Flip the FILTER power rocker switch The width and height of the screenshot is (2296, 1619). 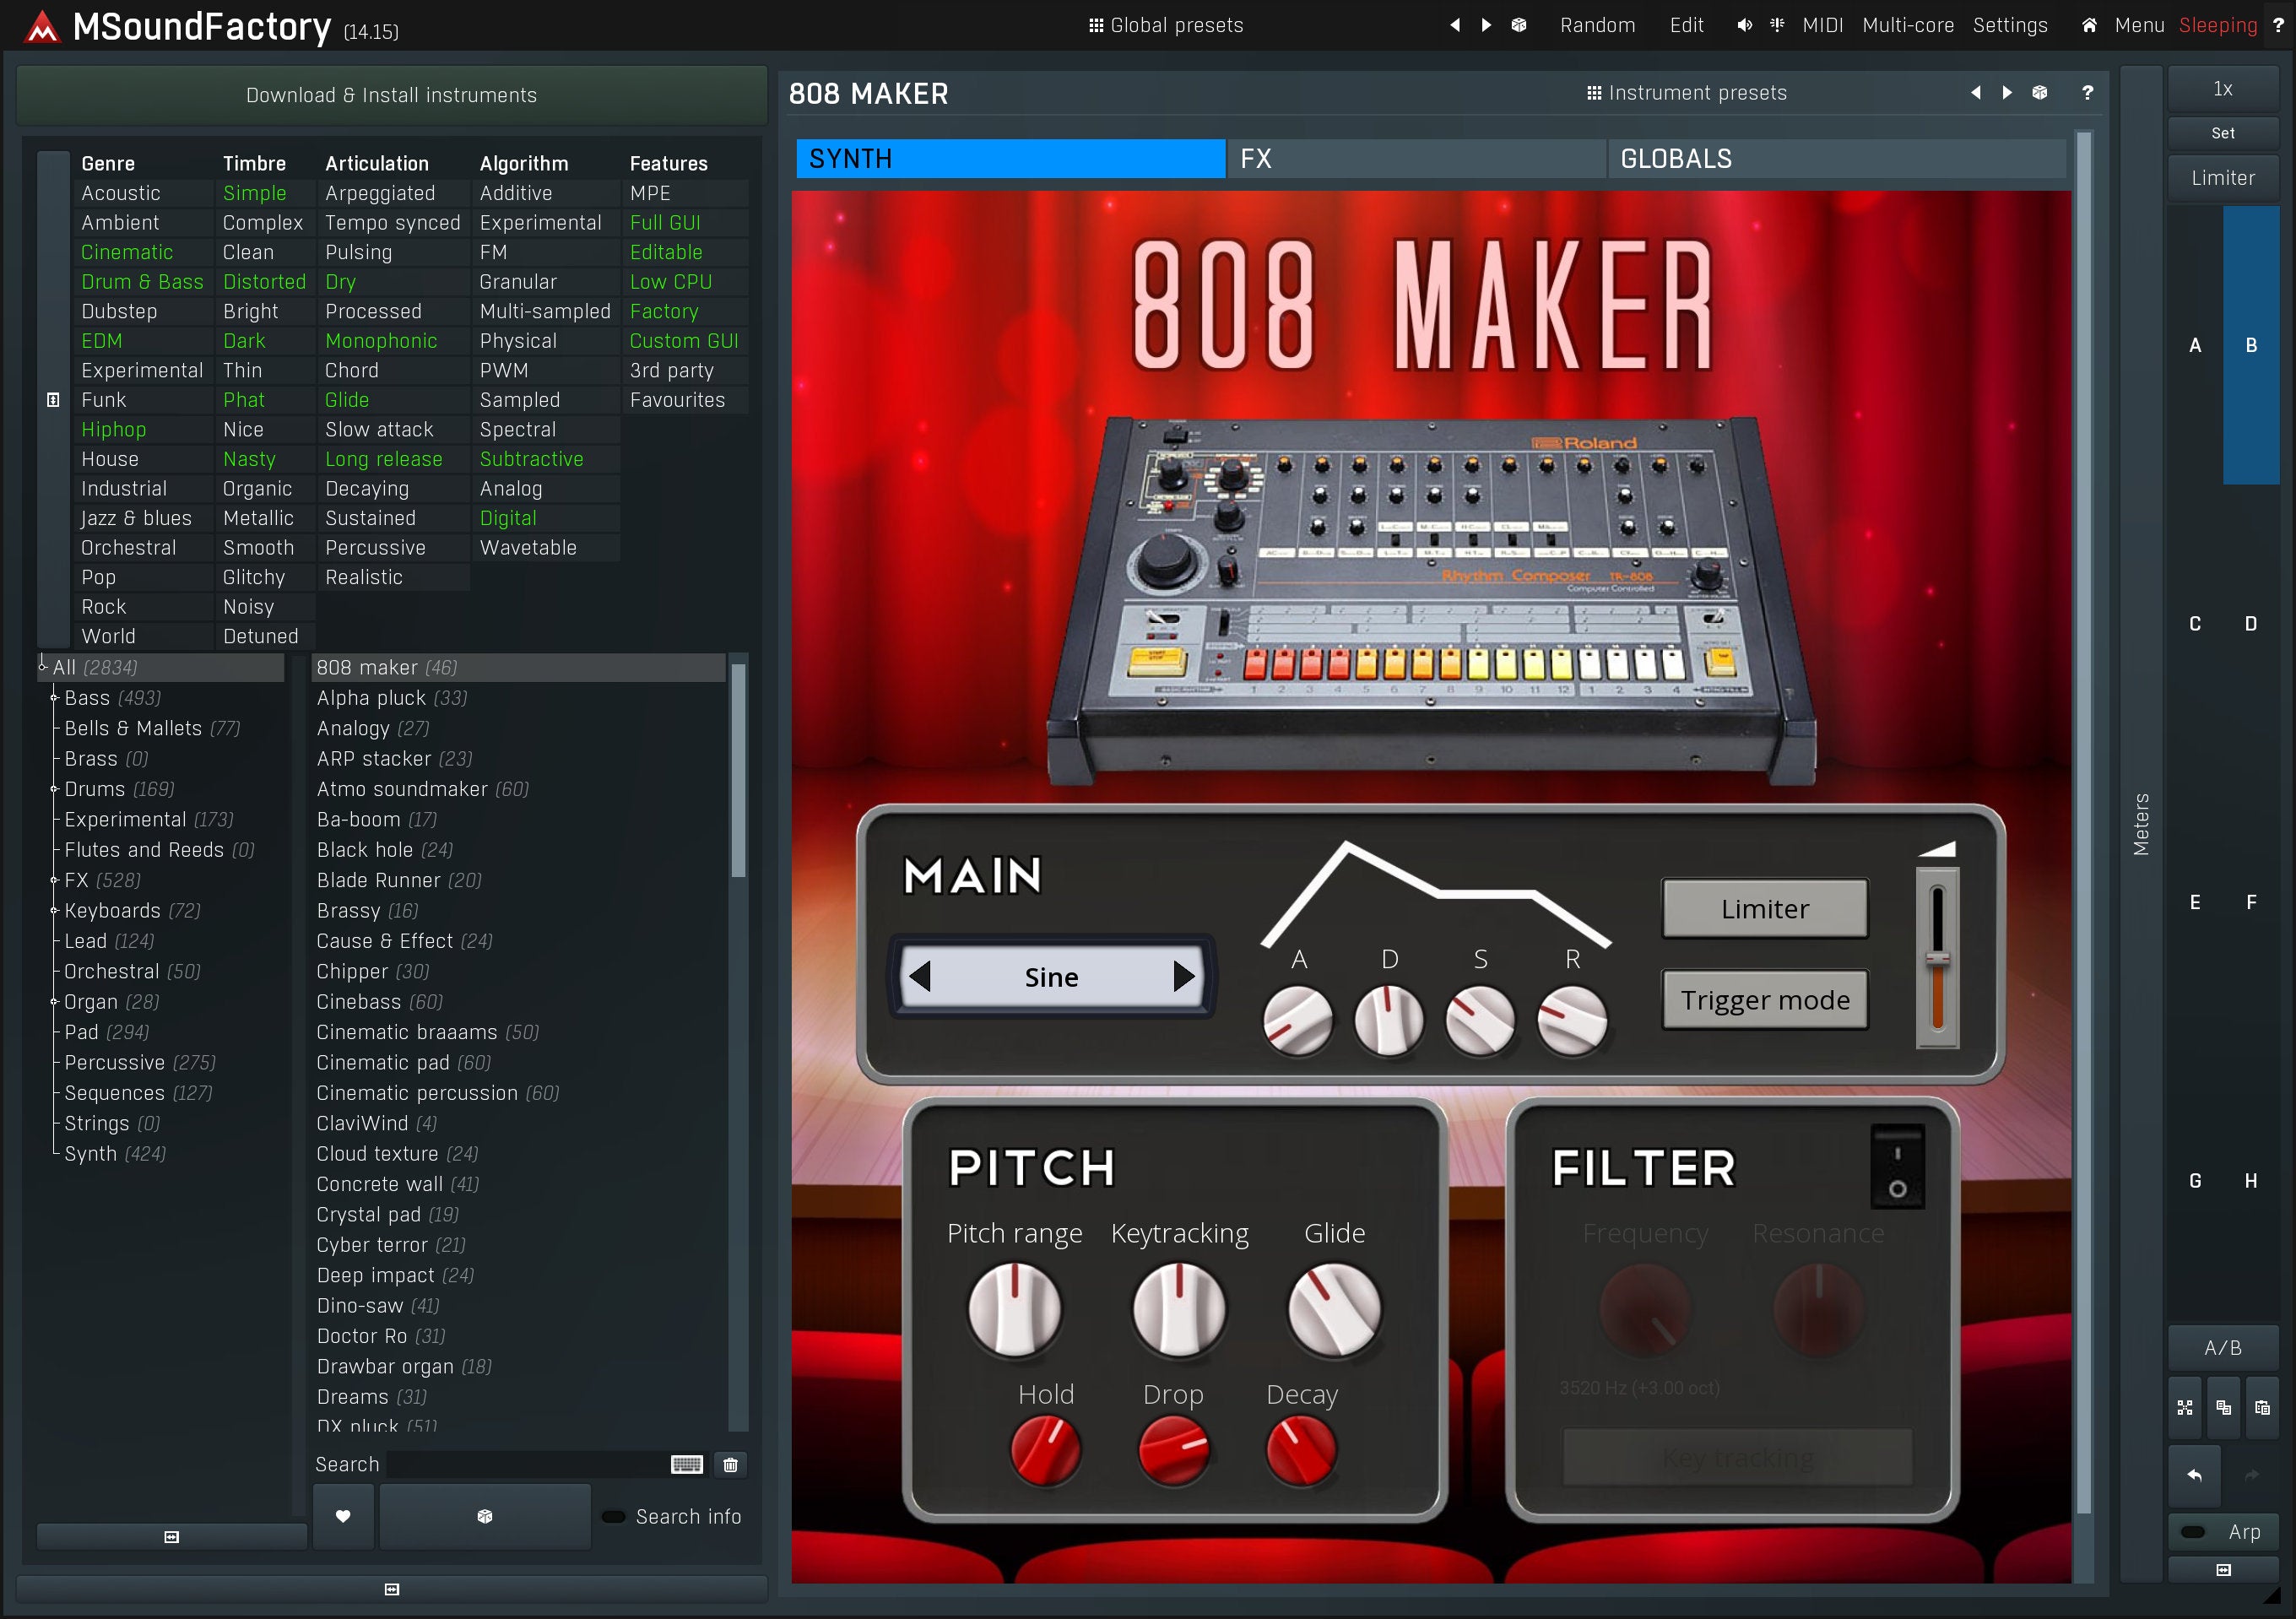coord(1897,1168)
